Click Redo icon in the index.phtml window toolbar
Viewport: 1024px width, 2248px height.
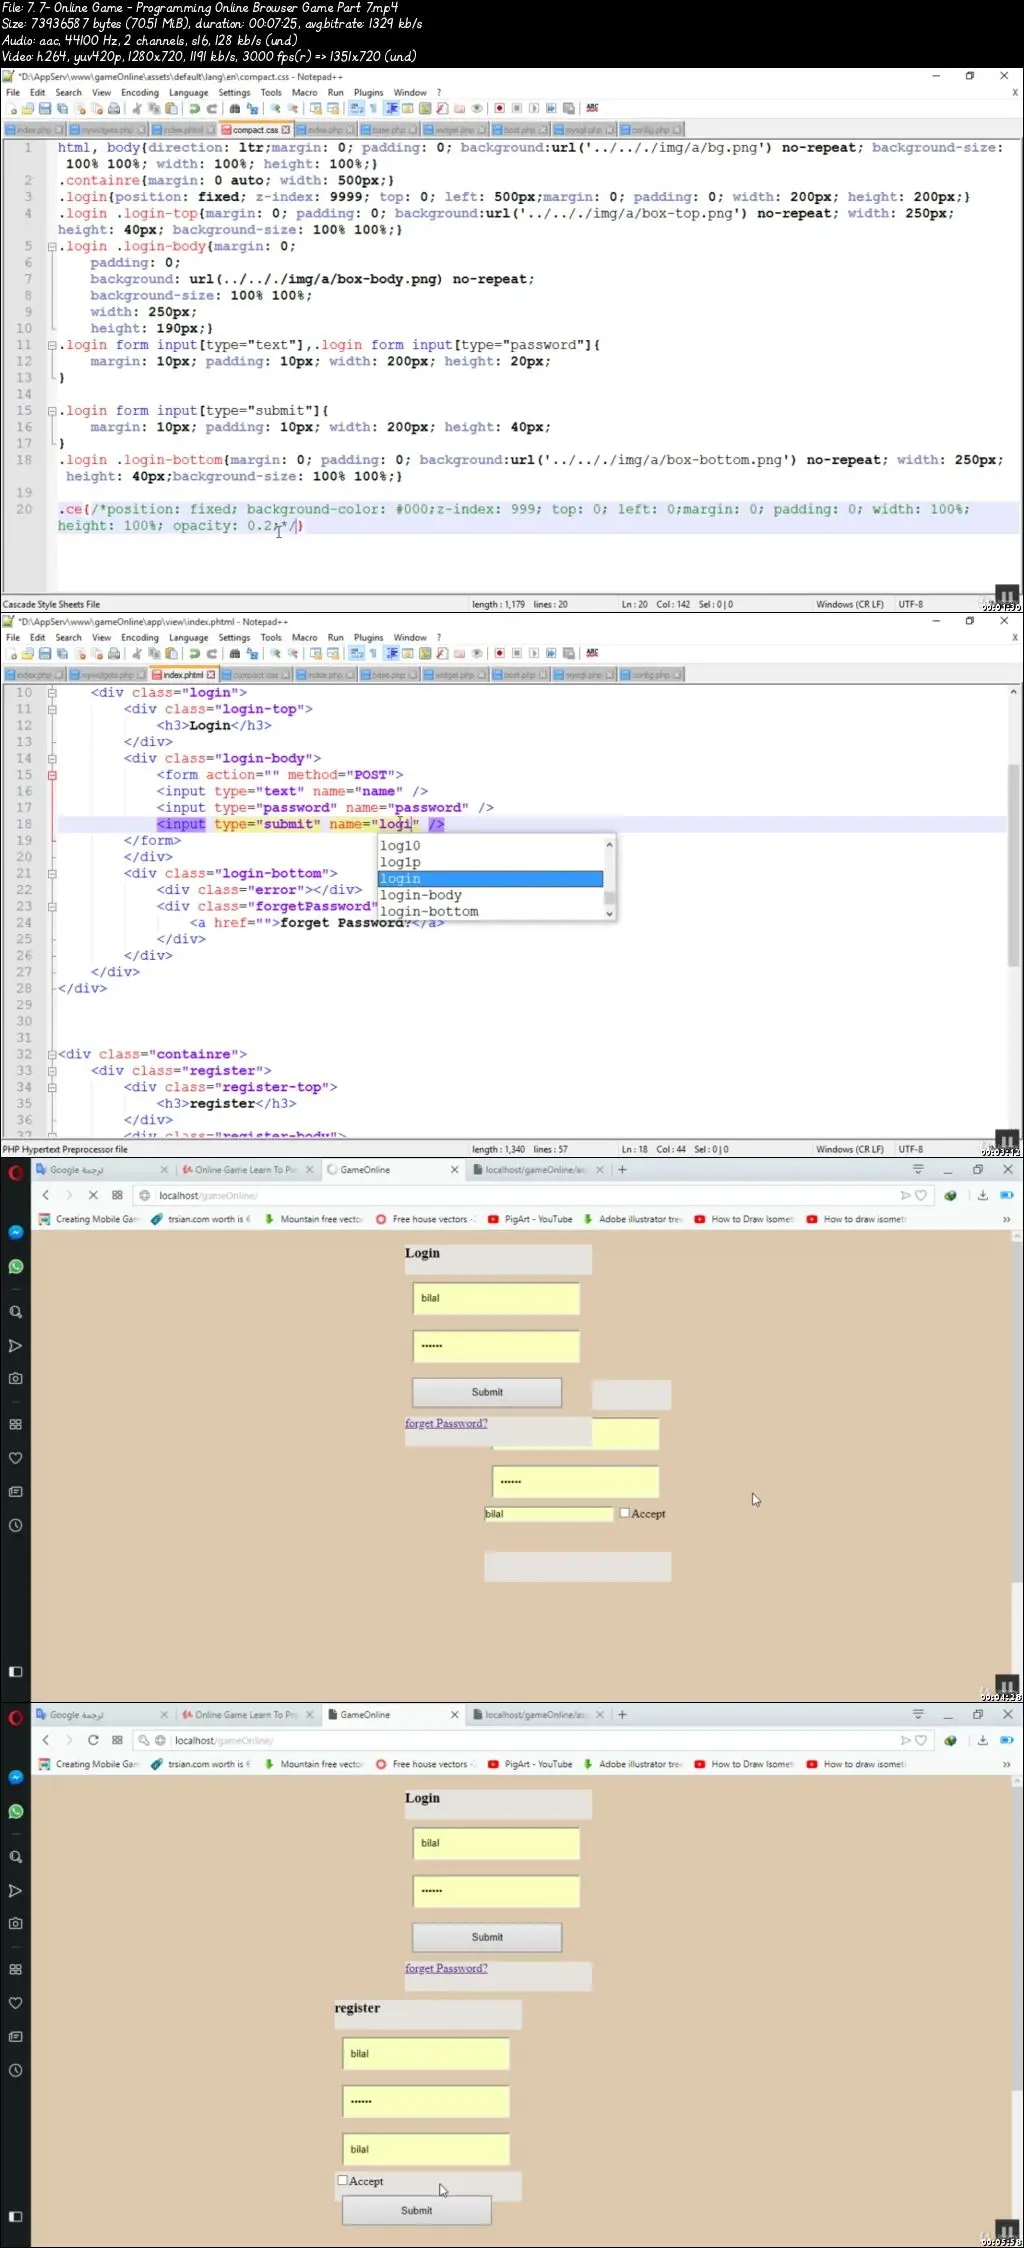coord(212,653)
